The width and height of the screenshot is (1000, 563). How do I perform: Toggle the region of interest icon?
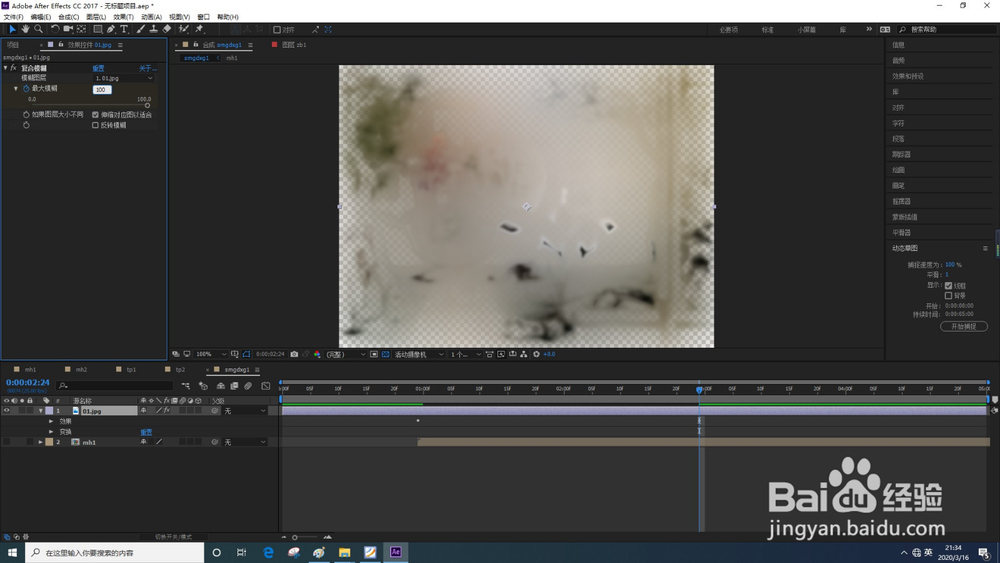(x=374, y=354)
